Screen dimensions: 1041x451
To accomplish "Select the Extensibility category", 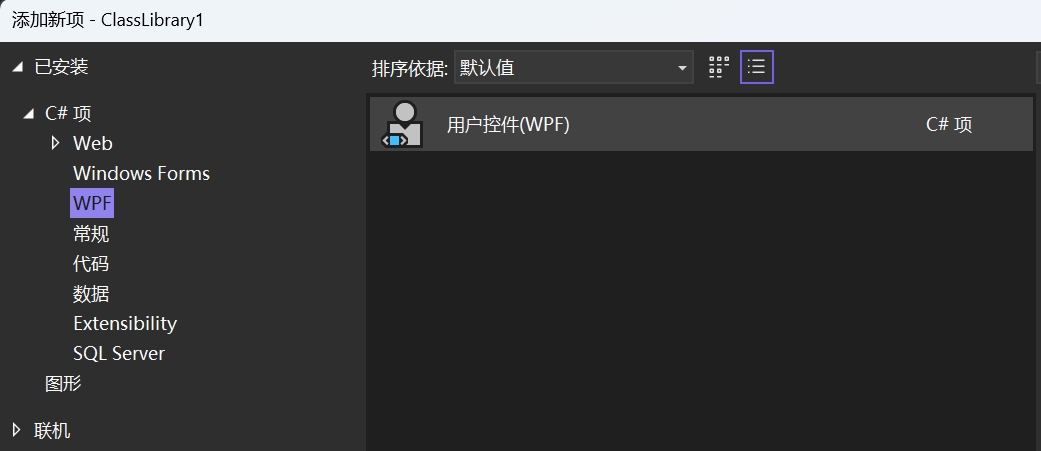I will 125,323.
